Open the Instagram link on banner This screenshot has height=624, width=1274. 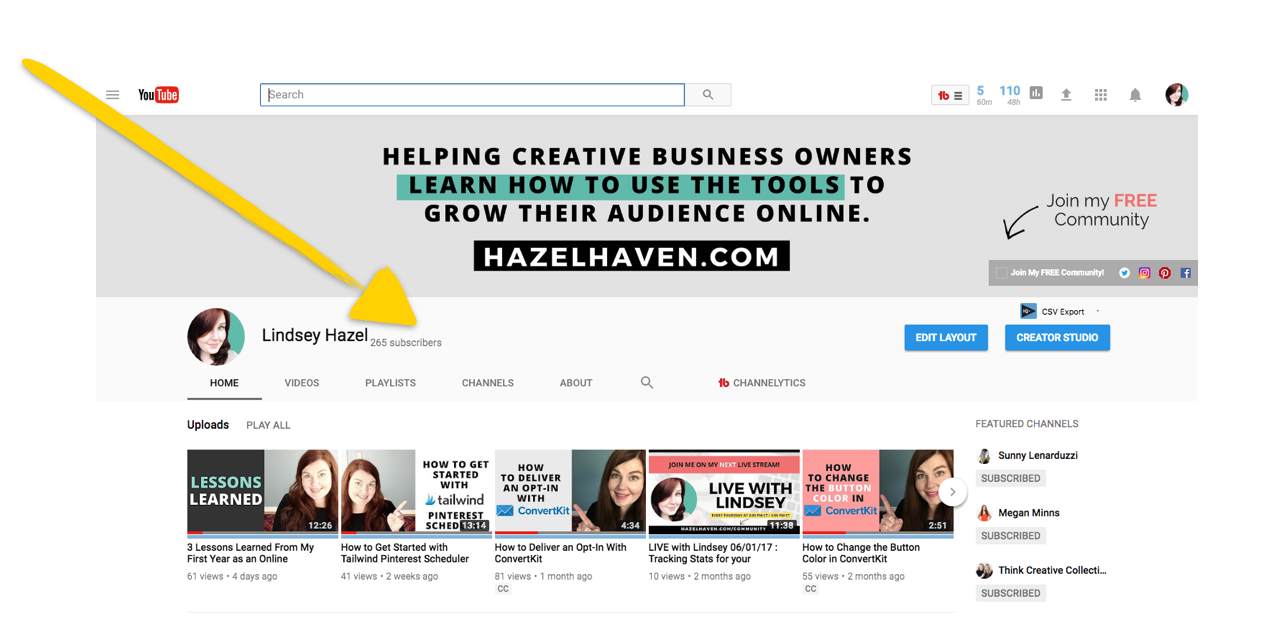pyautogui.click(x=1145, y=273)
